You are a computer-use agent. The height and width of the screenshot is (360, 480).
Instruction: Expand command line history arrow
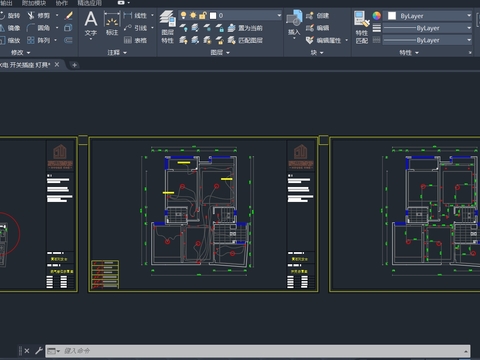click(x=466, y=351)
